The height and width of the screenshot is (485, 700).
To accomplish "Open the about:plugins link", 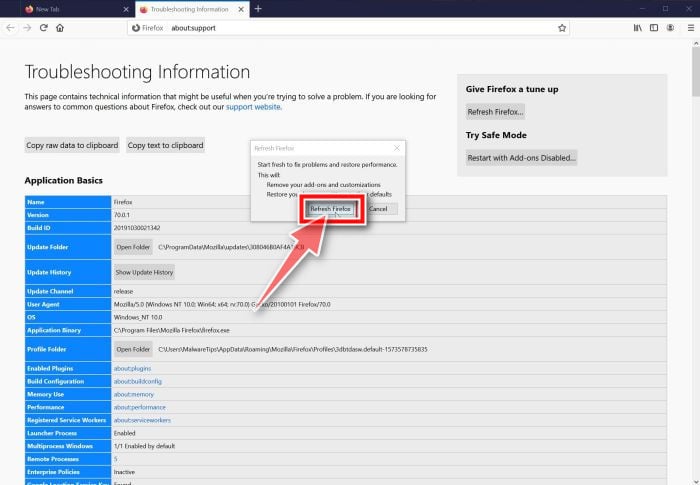I will tap(132, 368).
